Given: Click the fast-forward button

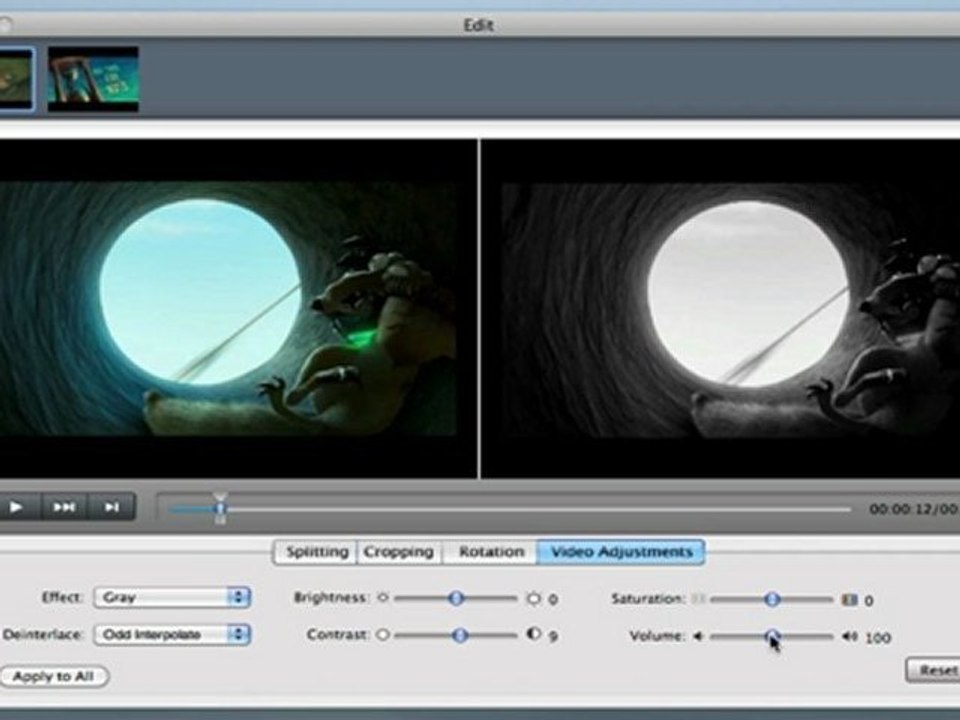Looking at the screenshot, I should pyautogui.click(x=64, y=507).
